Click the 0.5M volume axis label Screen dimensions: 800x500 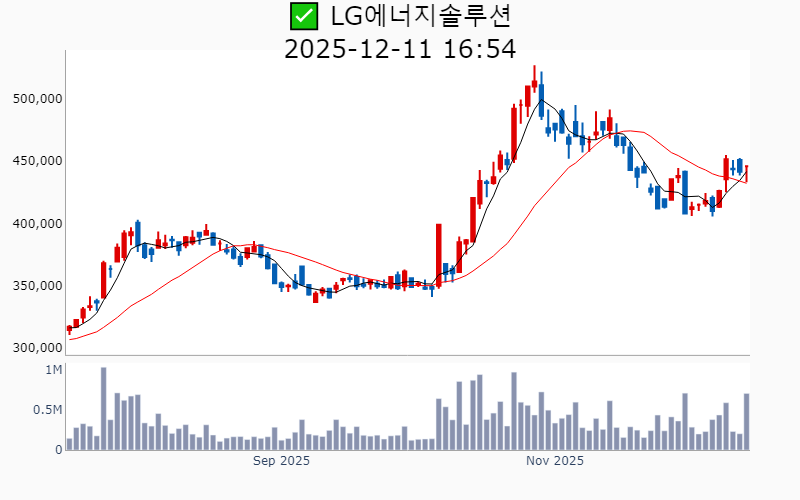(47, 410)
